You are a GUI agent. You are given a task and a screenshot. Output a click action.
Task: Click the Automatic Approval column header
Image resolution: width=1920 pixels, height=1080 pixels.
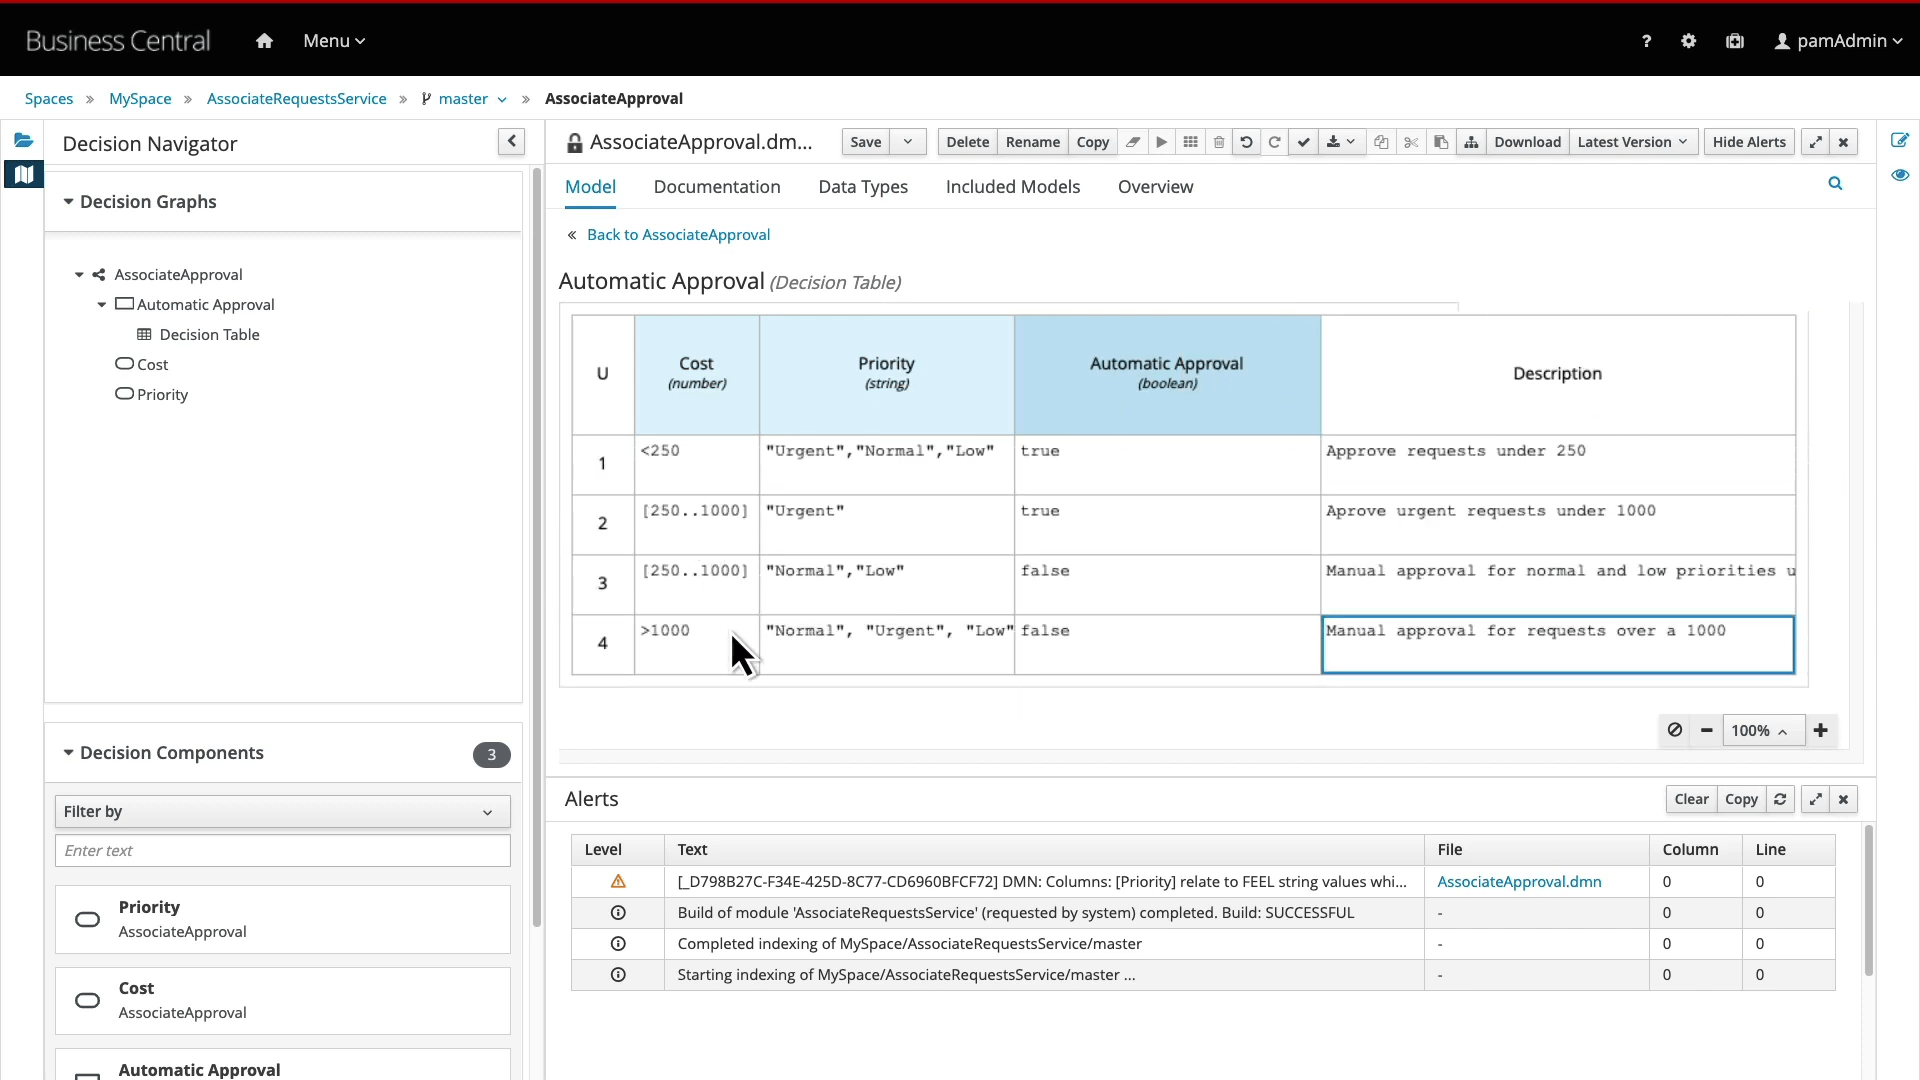click(1167, 374)
